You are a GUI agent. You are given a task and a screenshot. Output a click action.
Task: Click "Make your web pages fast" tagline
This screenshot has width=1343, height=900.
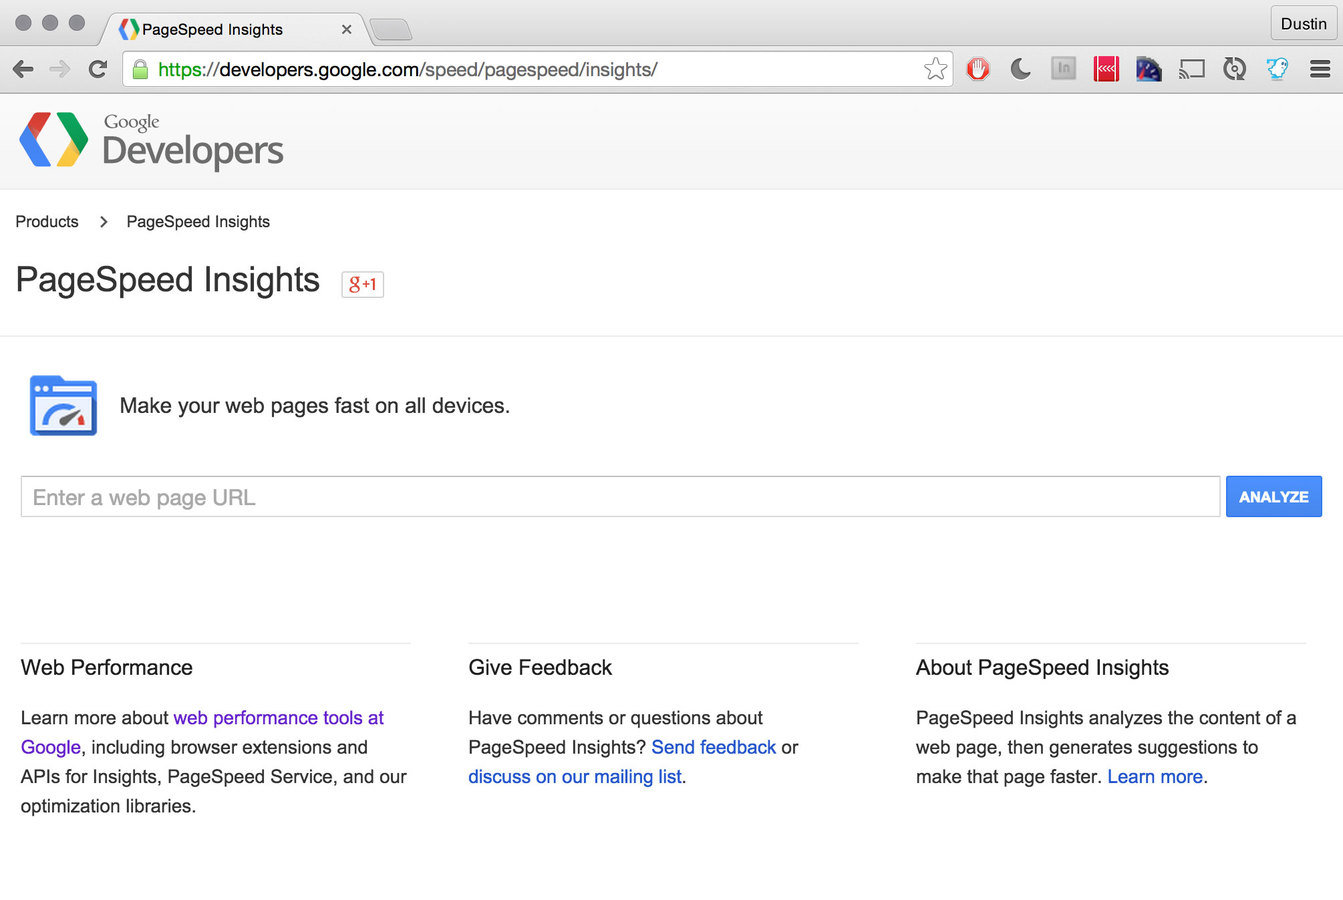[x=315, y=406]
